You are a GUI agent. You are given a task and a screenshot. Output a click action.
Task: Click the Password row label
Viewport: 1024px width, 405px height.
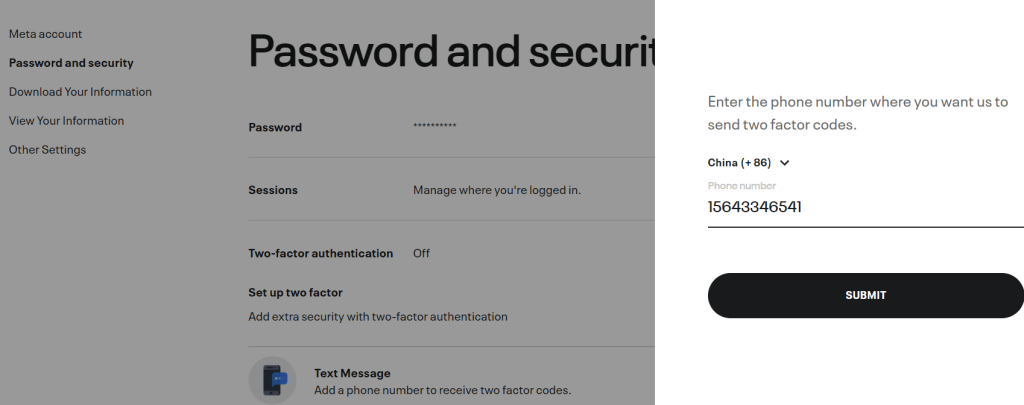point(275,127)
